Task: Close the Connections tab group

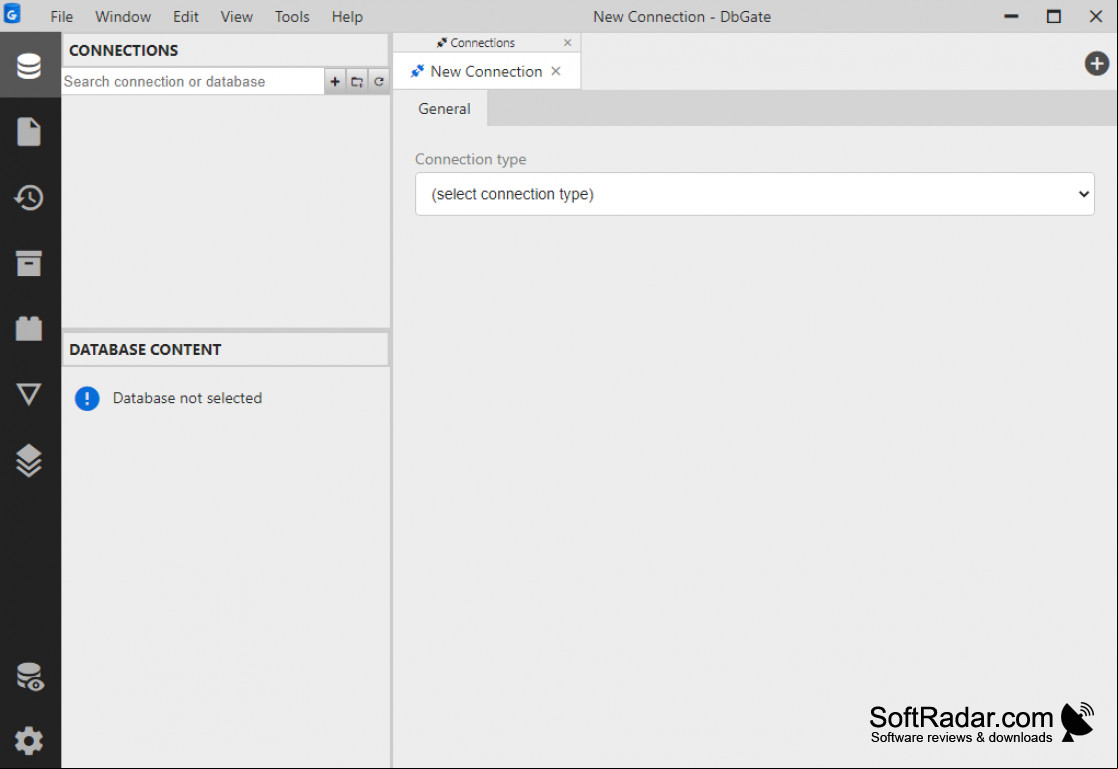Action: tap(568, 43)
